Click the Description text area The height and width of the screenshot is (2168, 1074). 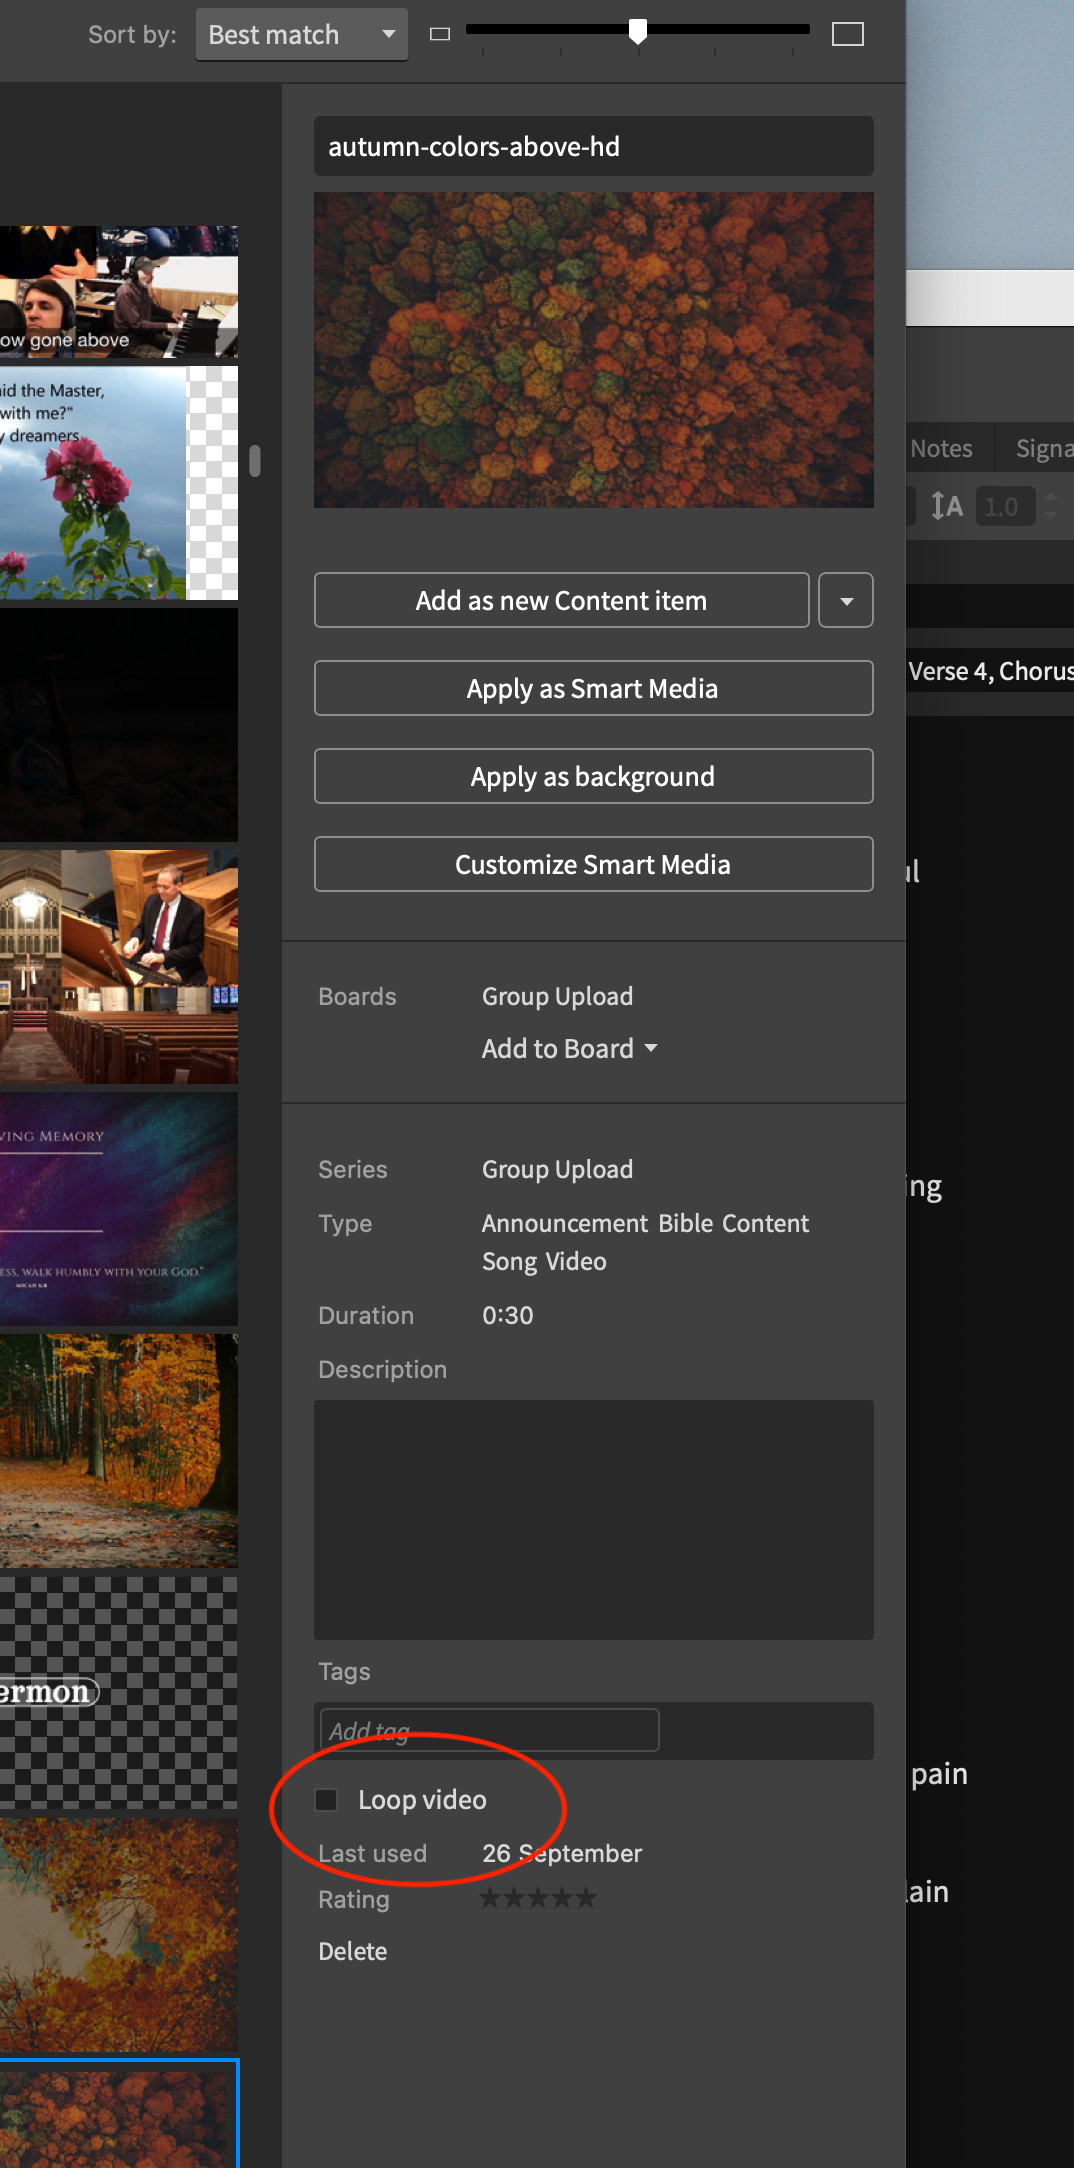(593, 1519)
